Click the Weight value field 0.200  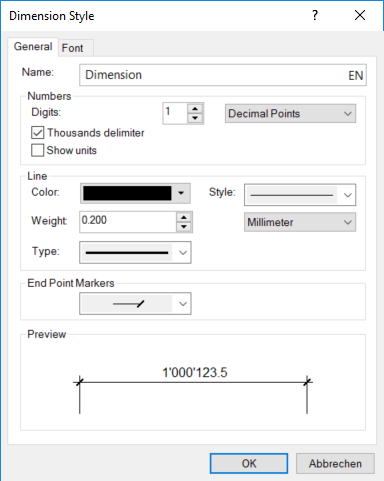coord(128,222)
